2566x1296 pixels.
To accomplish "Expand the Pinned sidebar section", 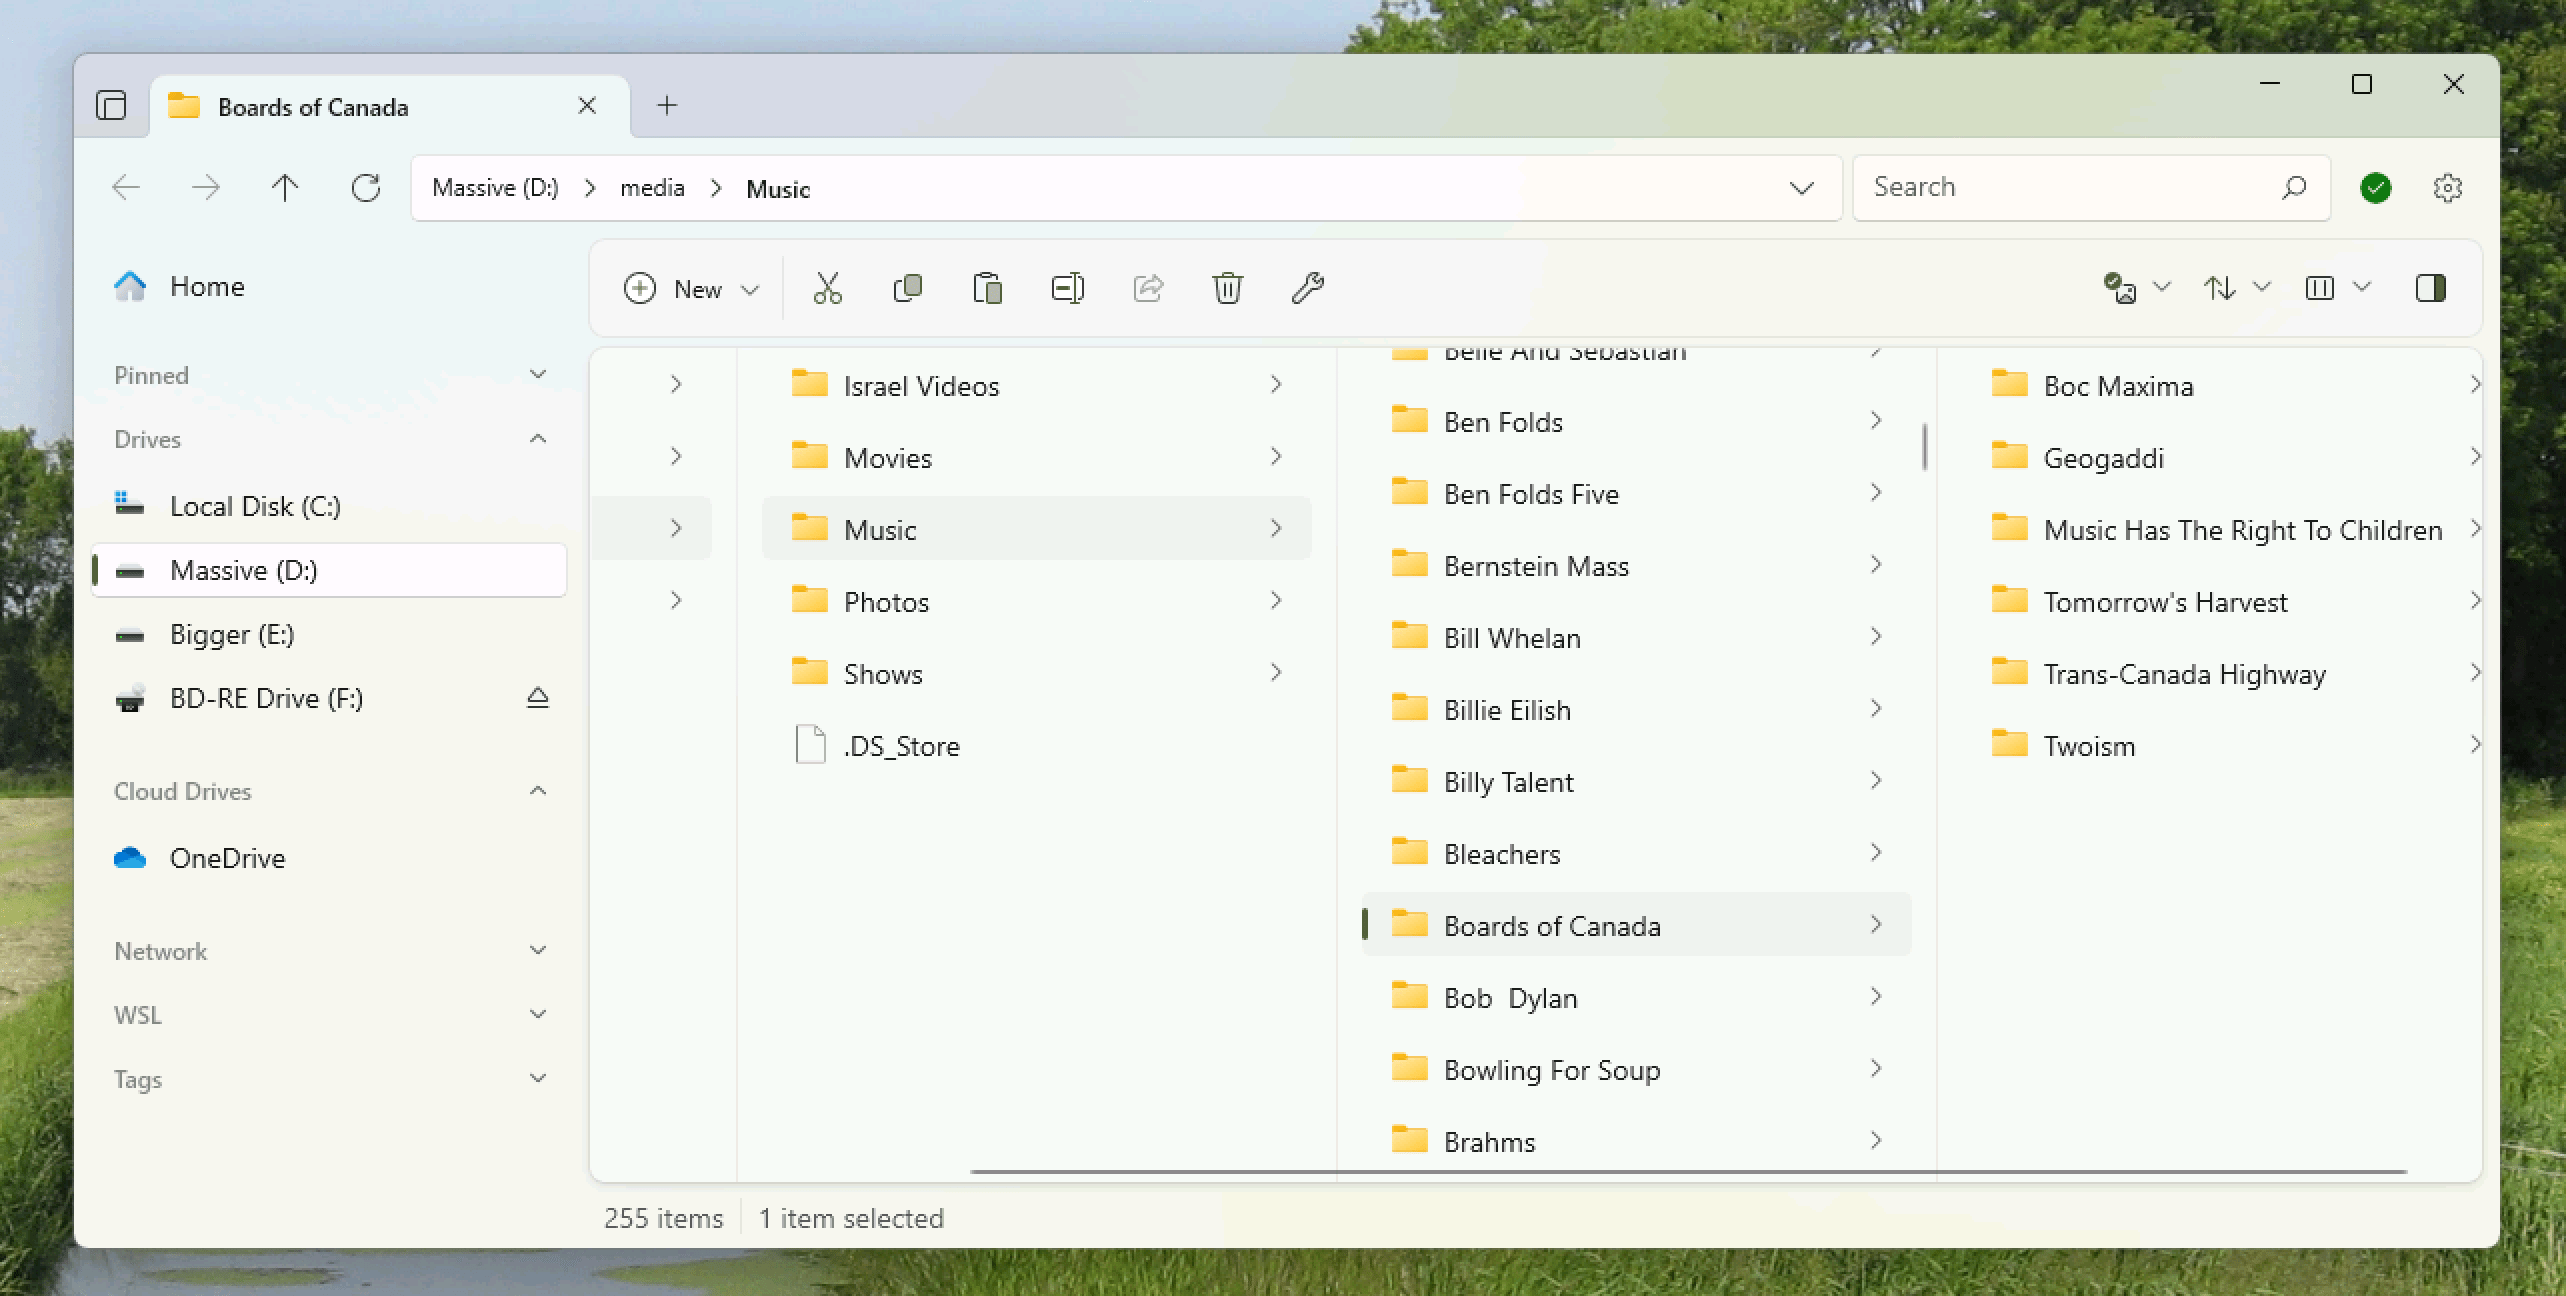I will [538, 375].
